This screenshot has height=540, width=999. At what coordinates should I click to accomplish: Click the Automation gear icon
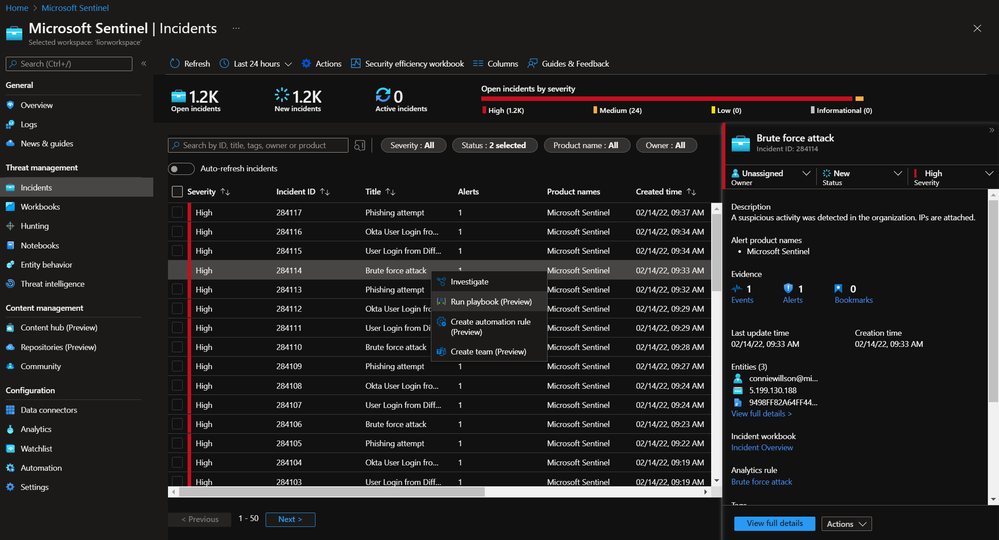pos(10,467)
